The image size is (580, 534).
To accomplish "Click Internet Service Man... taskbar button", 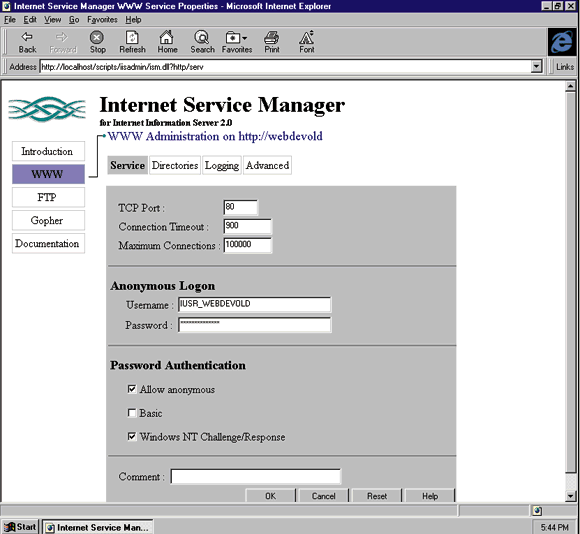I will click(x=98, y=527).
